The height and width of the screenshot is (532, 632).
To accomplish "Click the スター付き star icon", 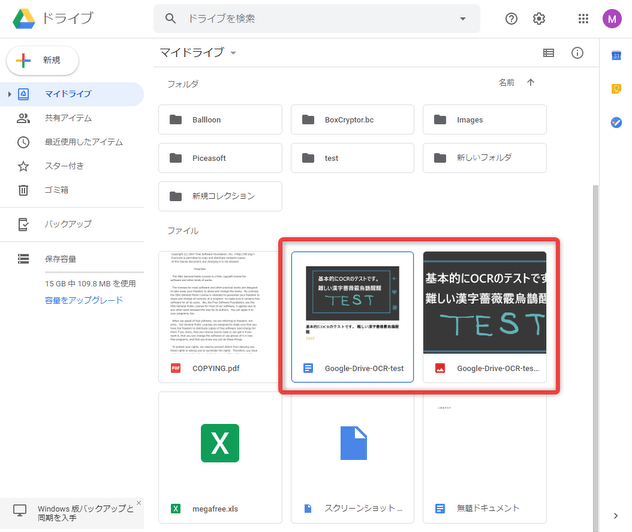I will coord(23,166).
